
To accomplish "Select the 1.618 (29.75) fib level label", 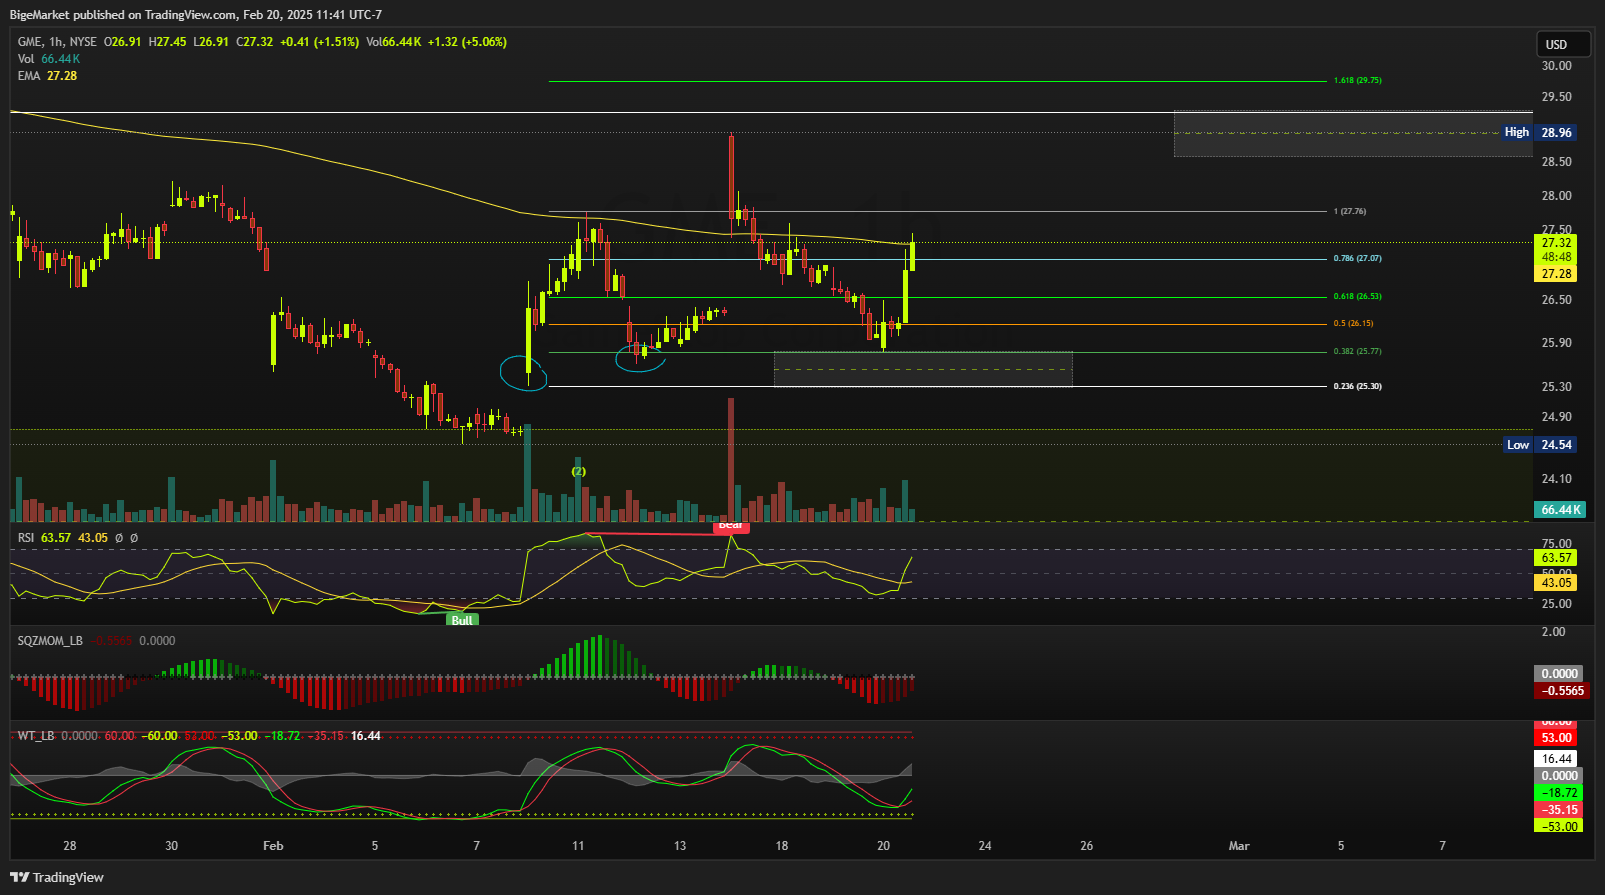I will point(1358,80).
